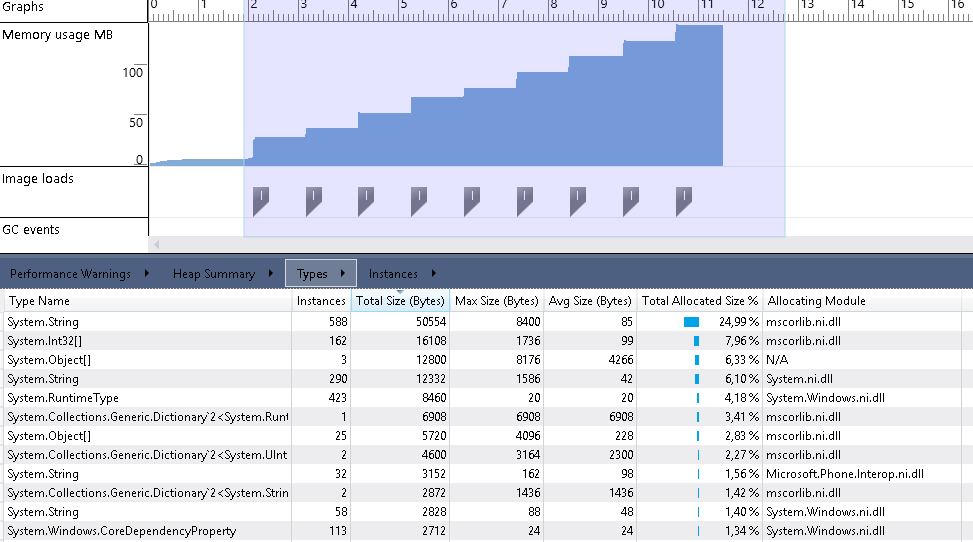Sort by Instances column header

tap(321, 301)
